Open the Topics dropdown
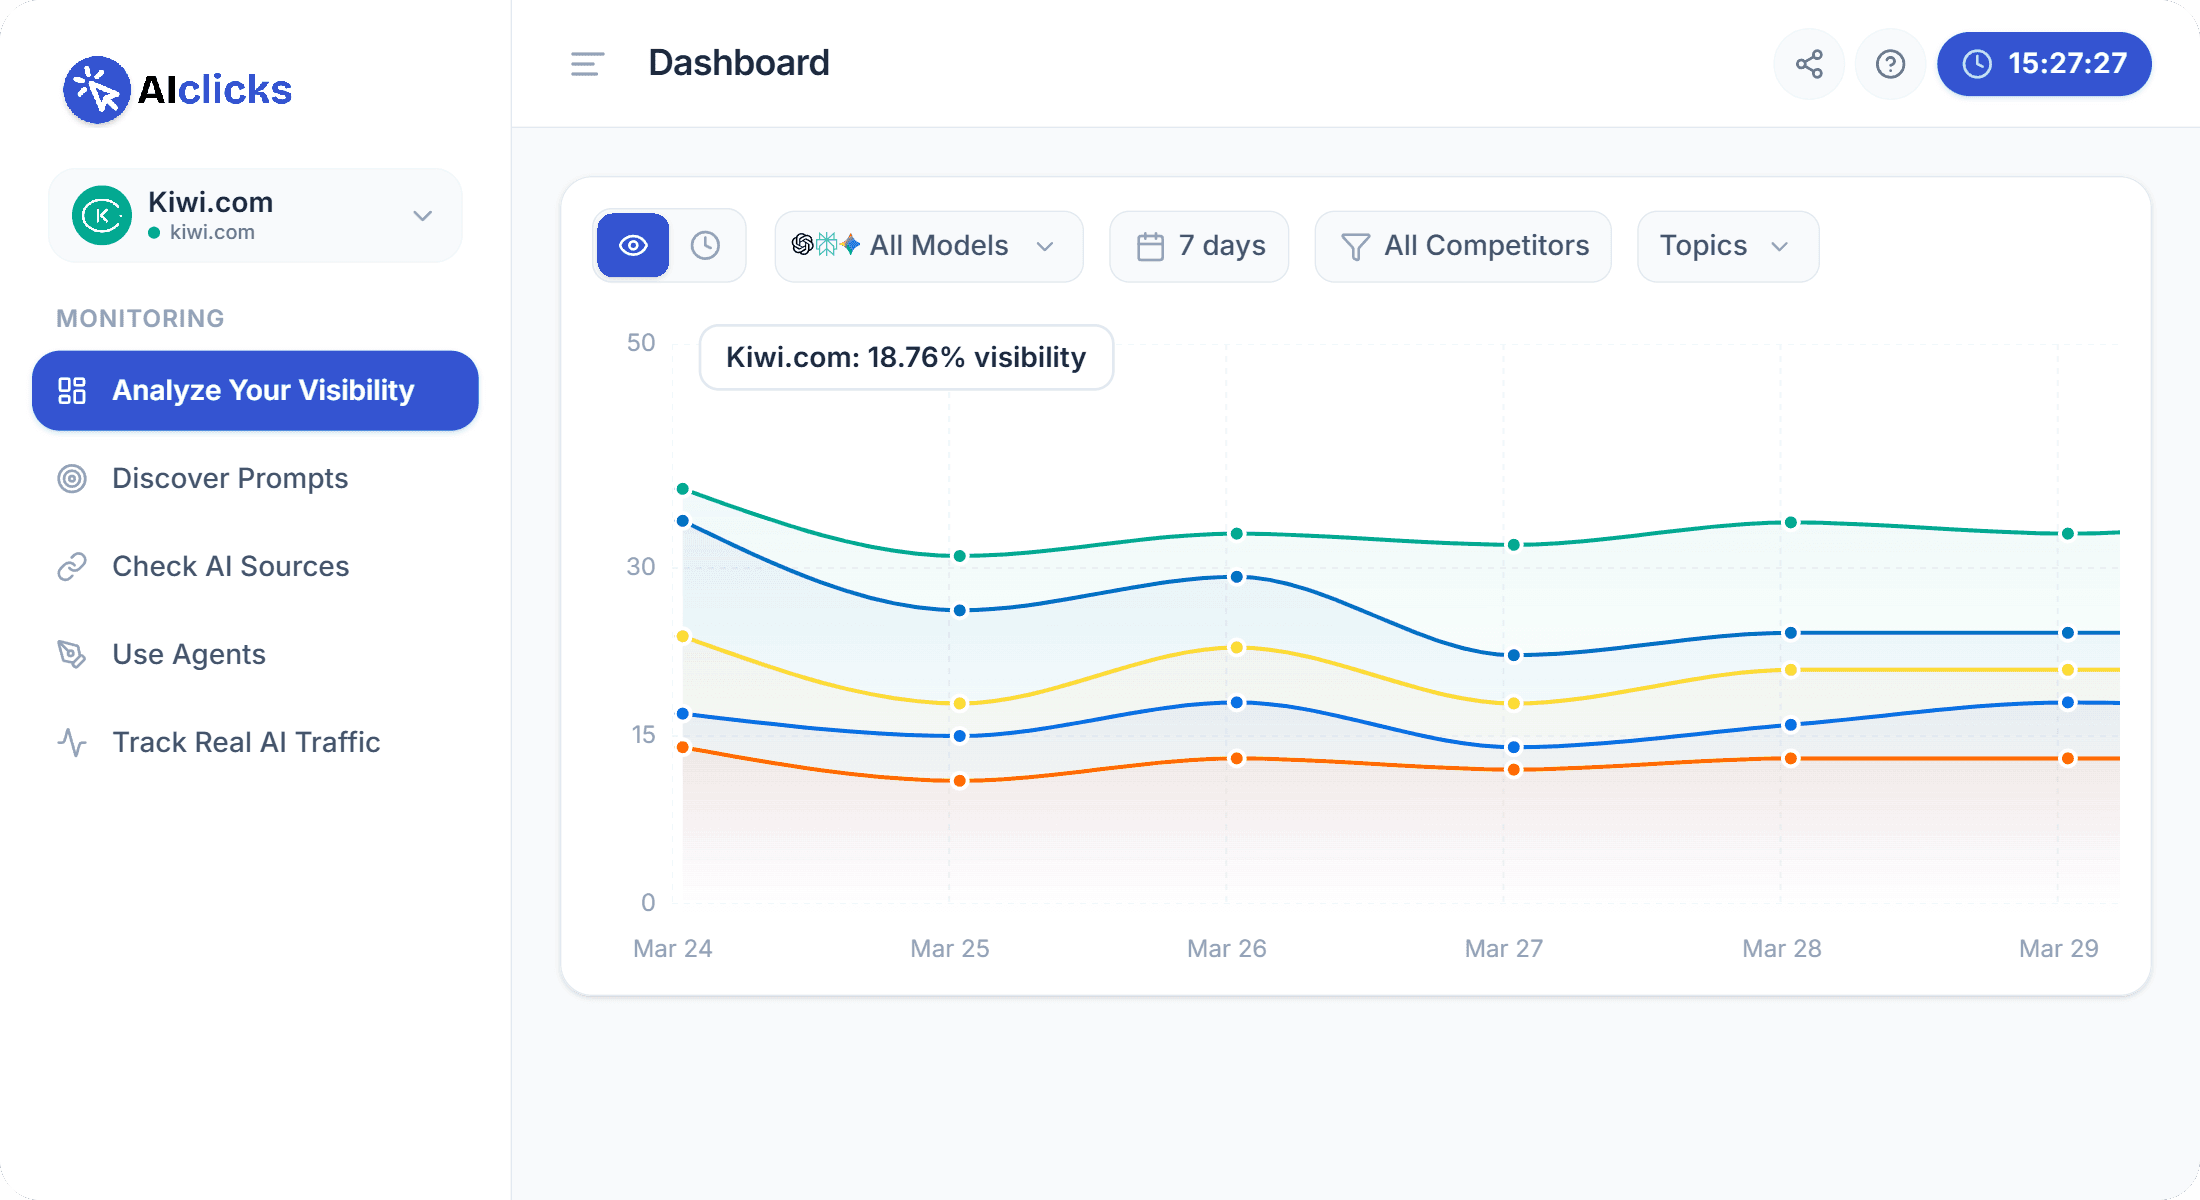2200x1200 pixels. click(x=1727, y=246)
